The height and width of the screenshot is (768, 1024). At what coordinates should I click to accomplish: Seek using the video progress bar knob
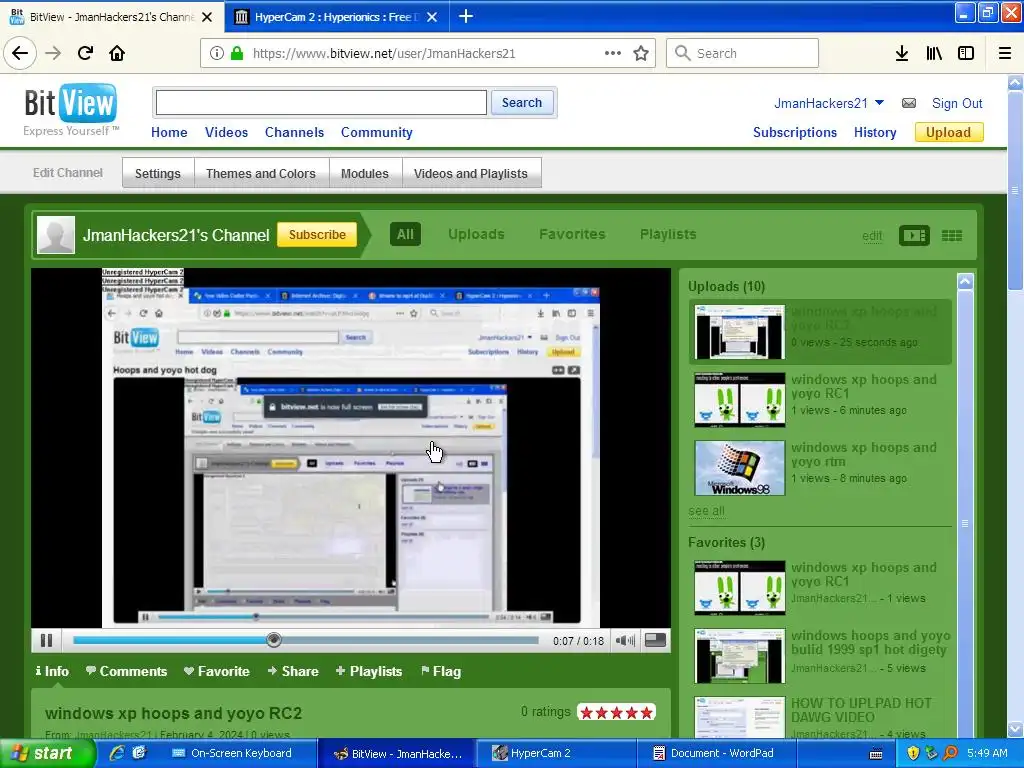point(274,641)
